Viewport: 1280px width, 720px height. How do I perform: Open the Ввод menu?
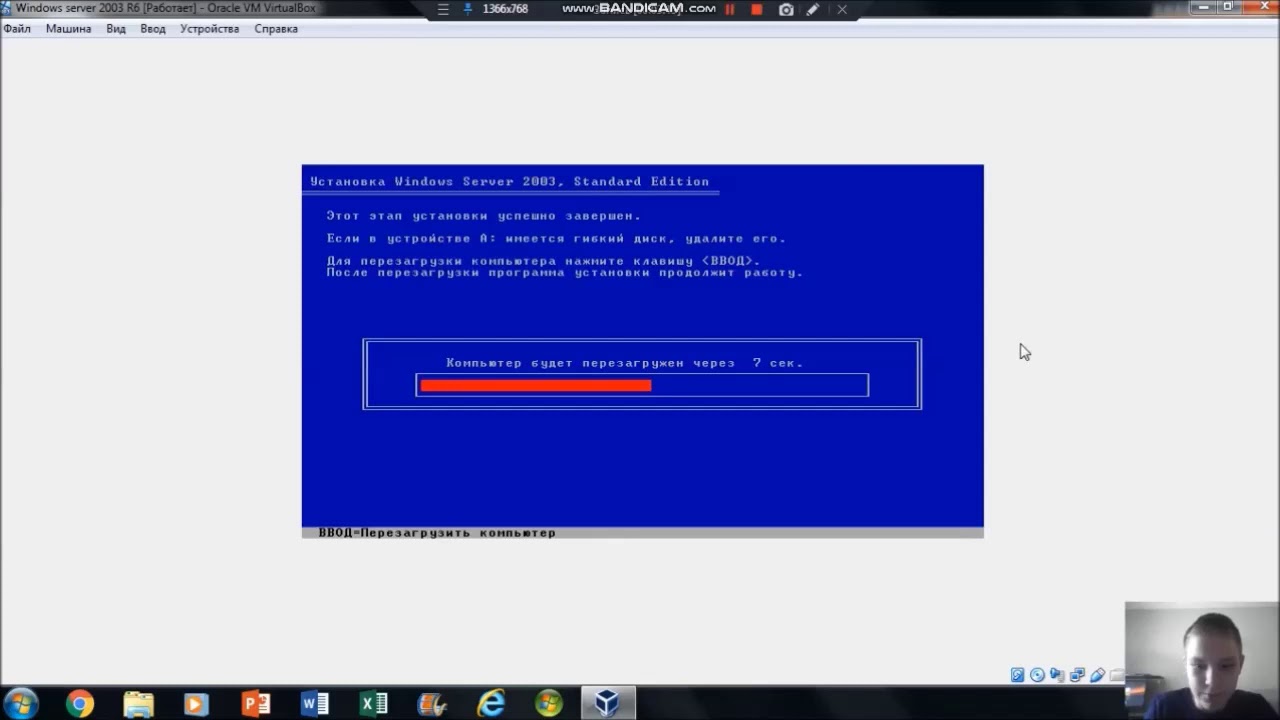pos(153,29)
